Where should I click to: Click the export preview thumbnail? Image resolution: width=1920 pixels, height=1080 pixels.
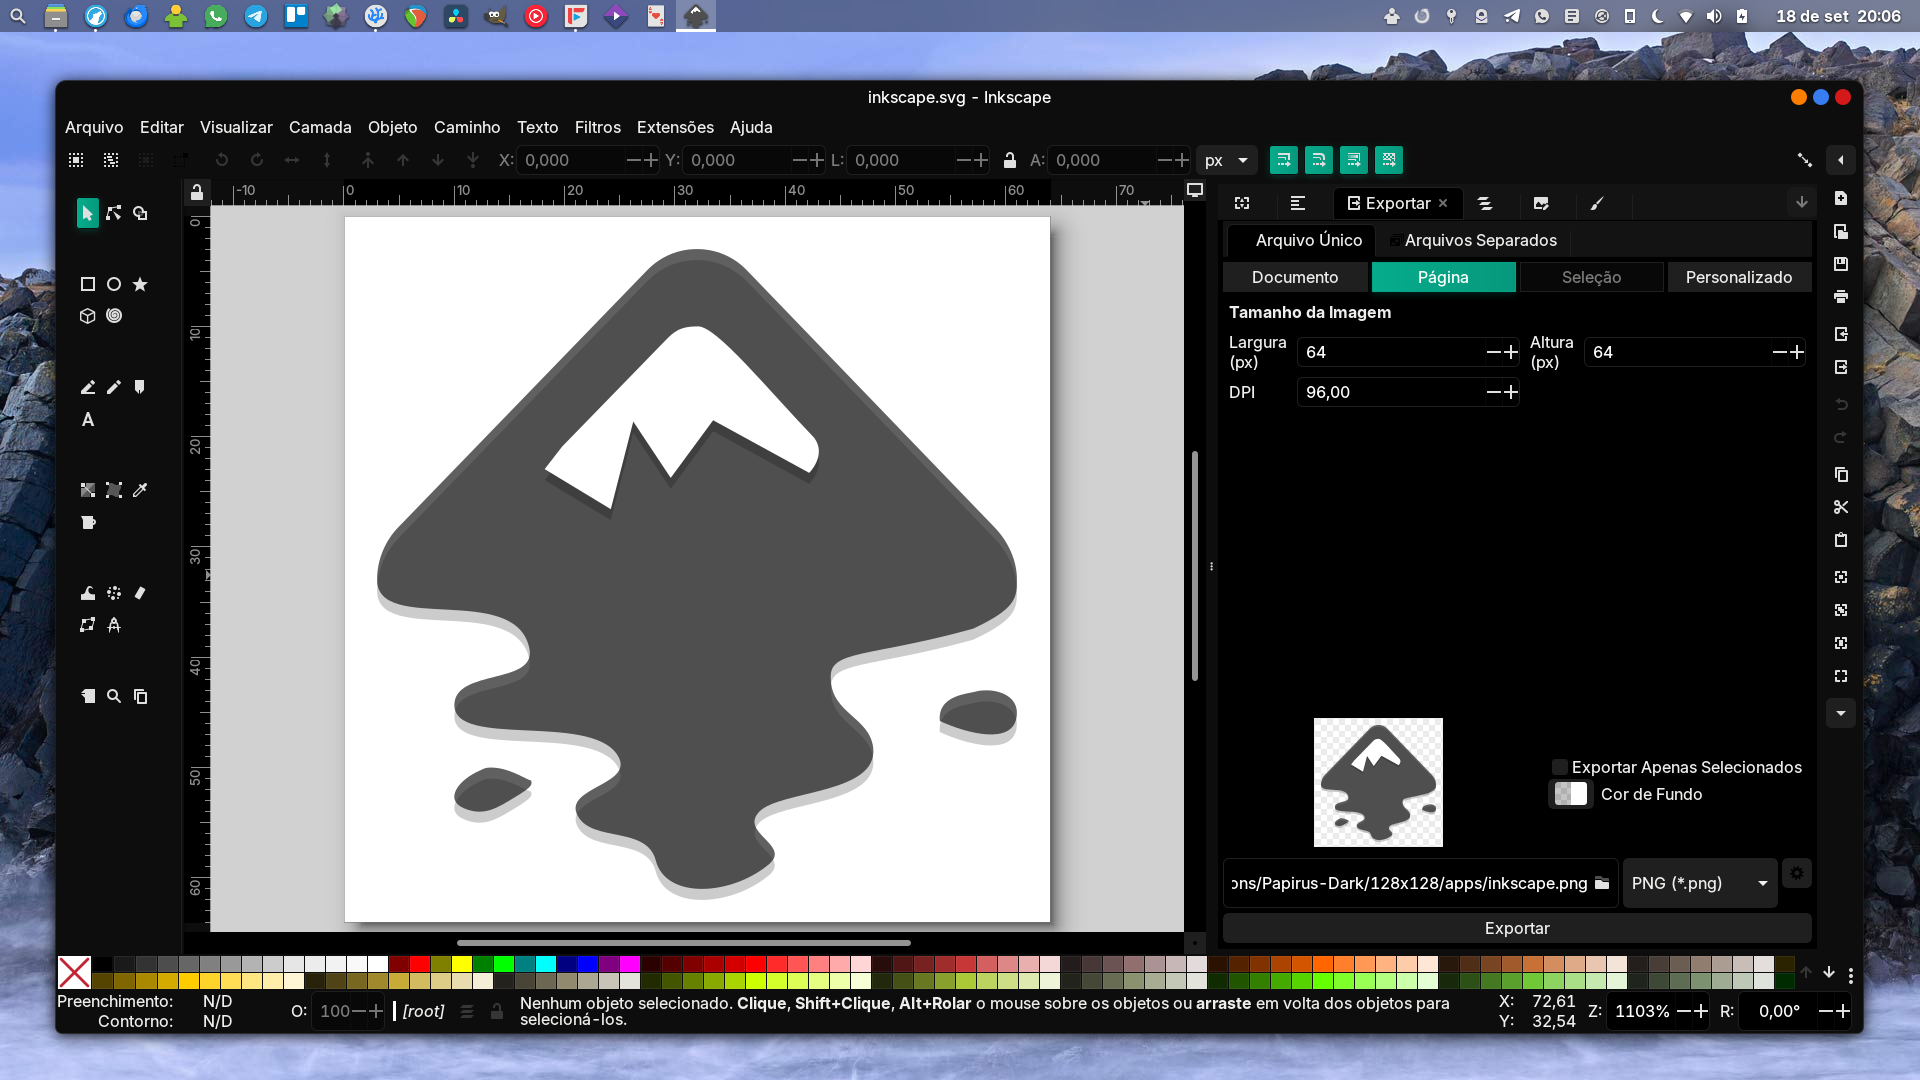(x=1378, y=782)
